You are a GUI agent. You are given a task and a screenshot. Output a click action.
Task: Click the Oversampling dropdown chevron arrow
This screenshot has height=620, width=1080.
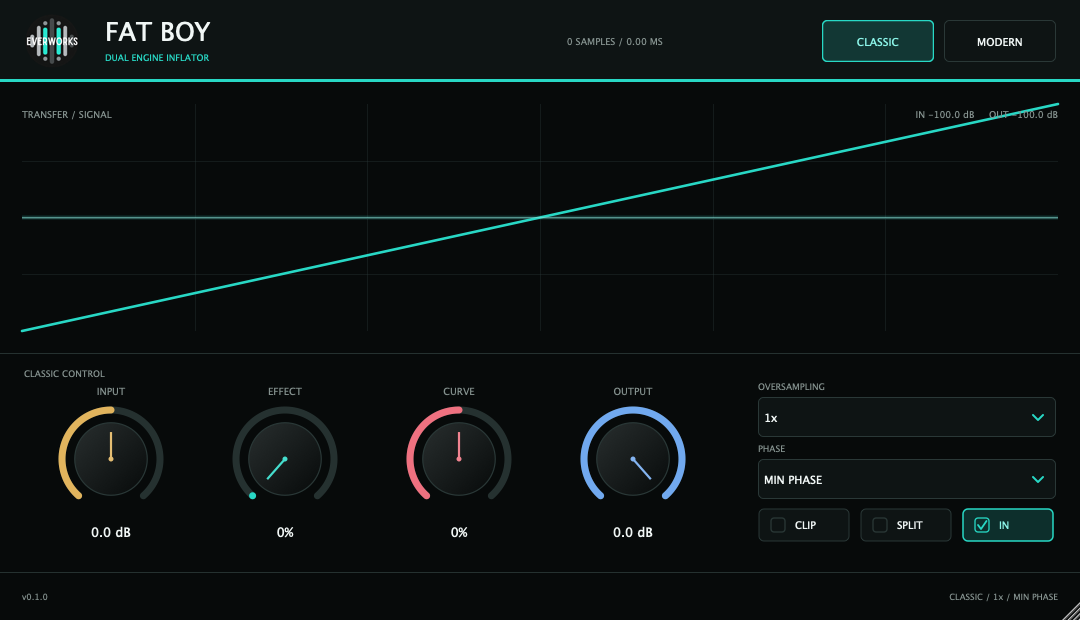[1038, 417]
